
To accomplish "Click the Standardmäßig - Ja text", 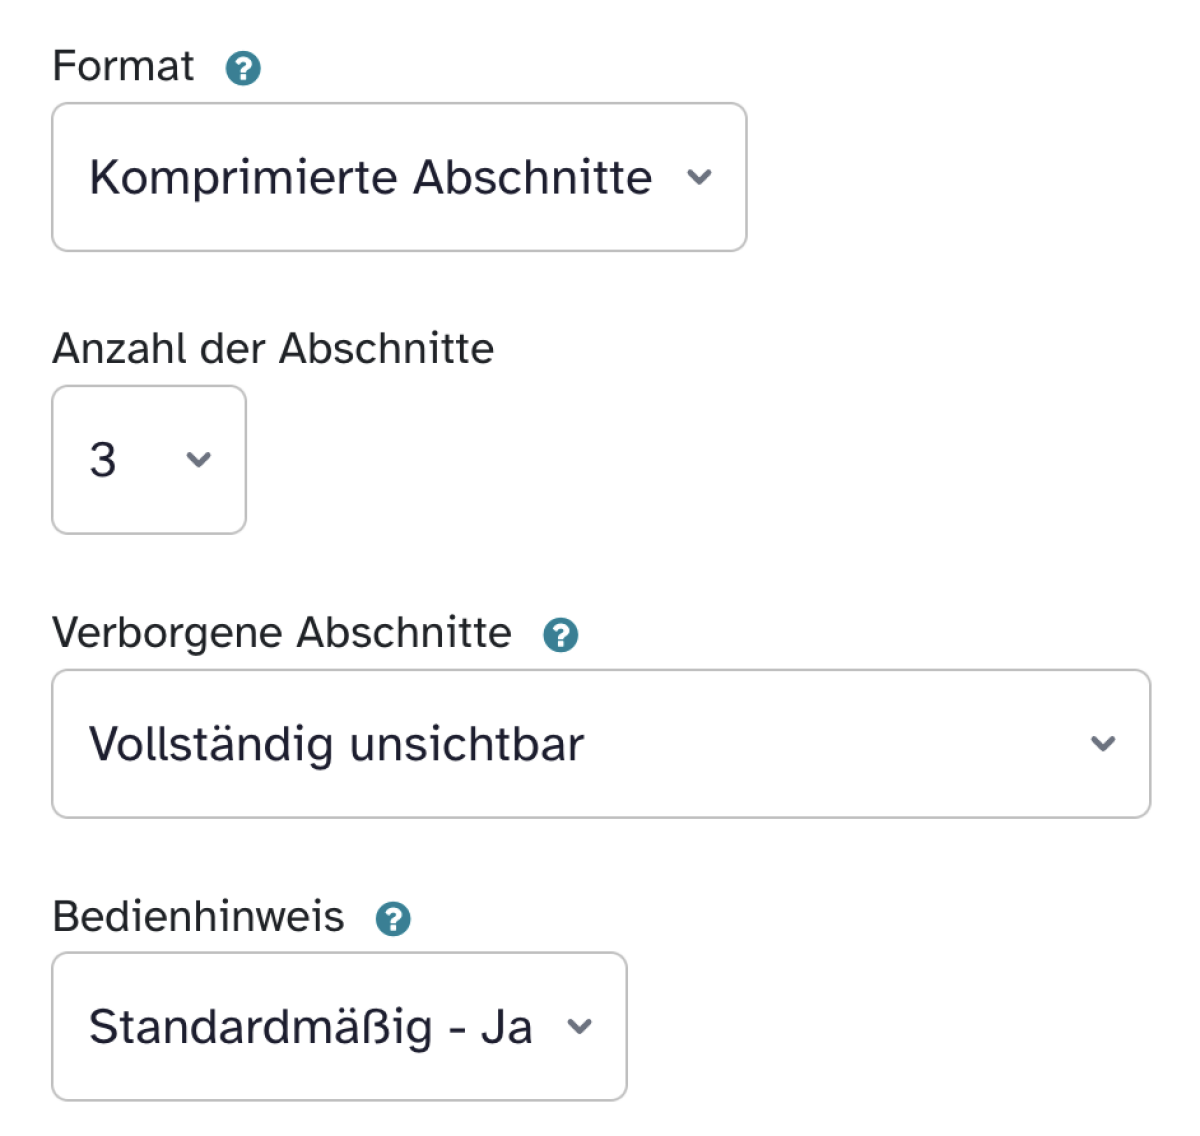I will pyautogui.click(x=310, y=1027).
